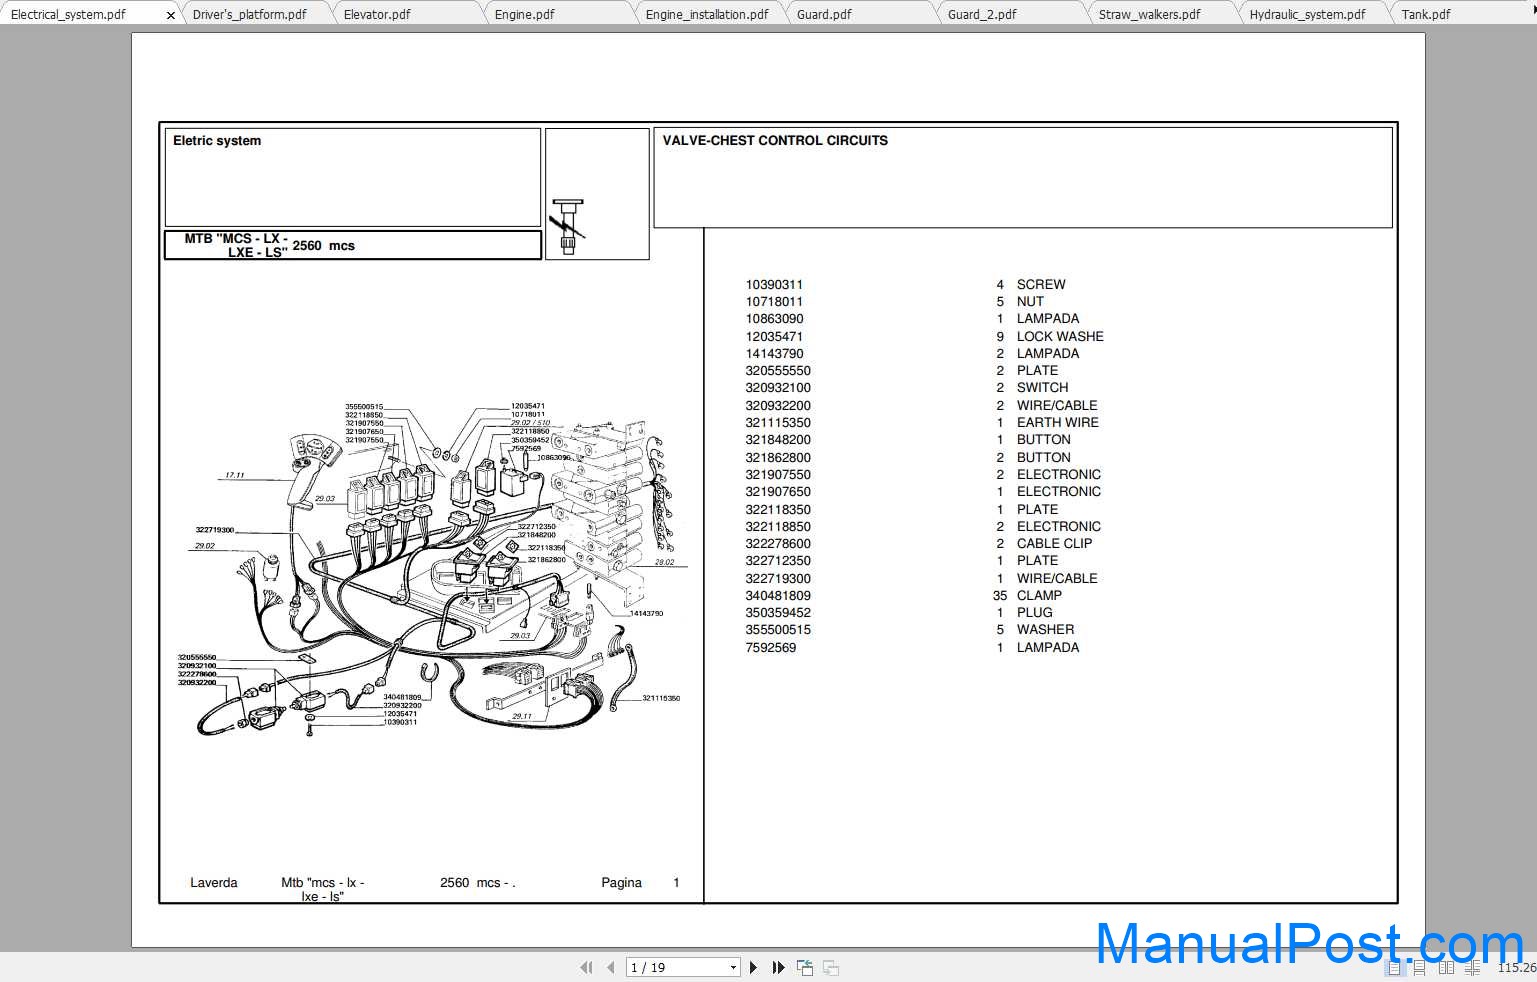Open the Guard_2.pdf tab
This screenshot has height=982, width=1537.
pyautogui.click(x=982, y=15)
